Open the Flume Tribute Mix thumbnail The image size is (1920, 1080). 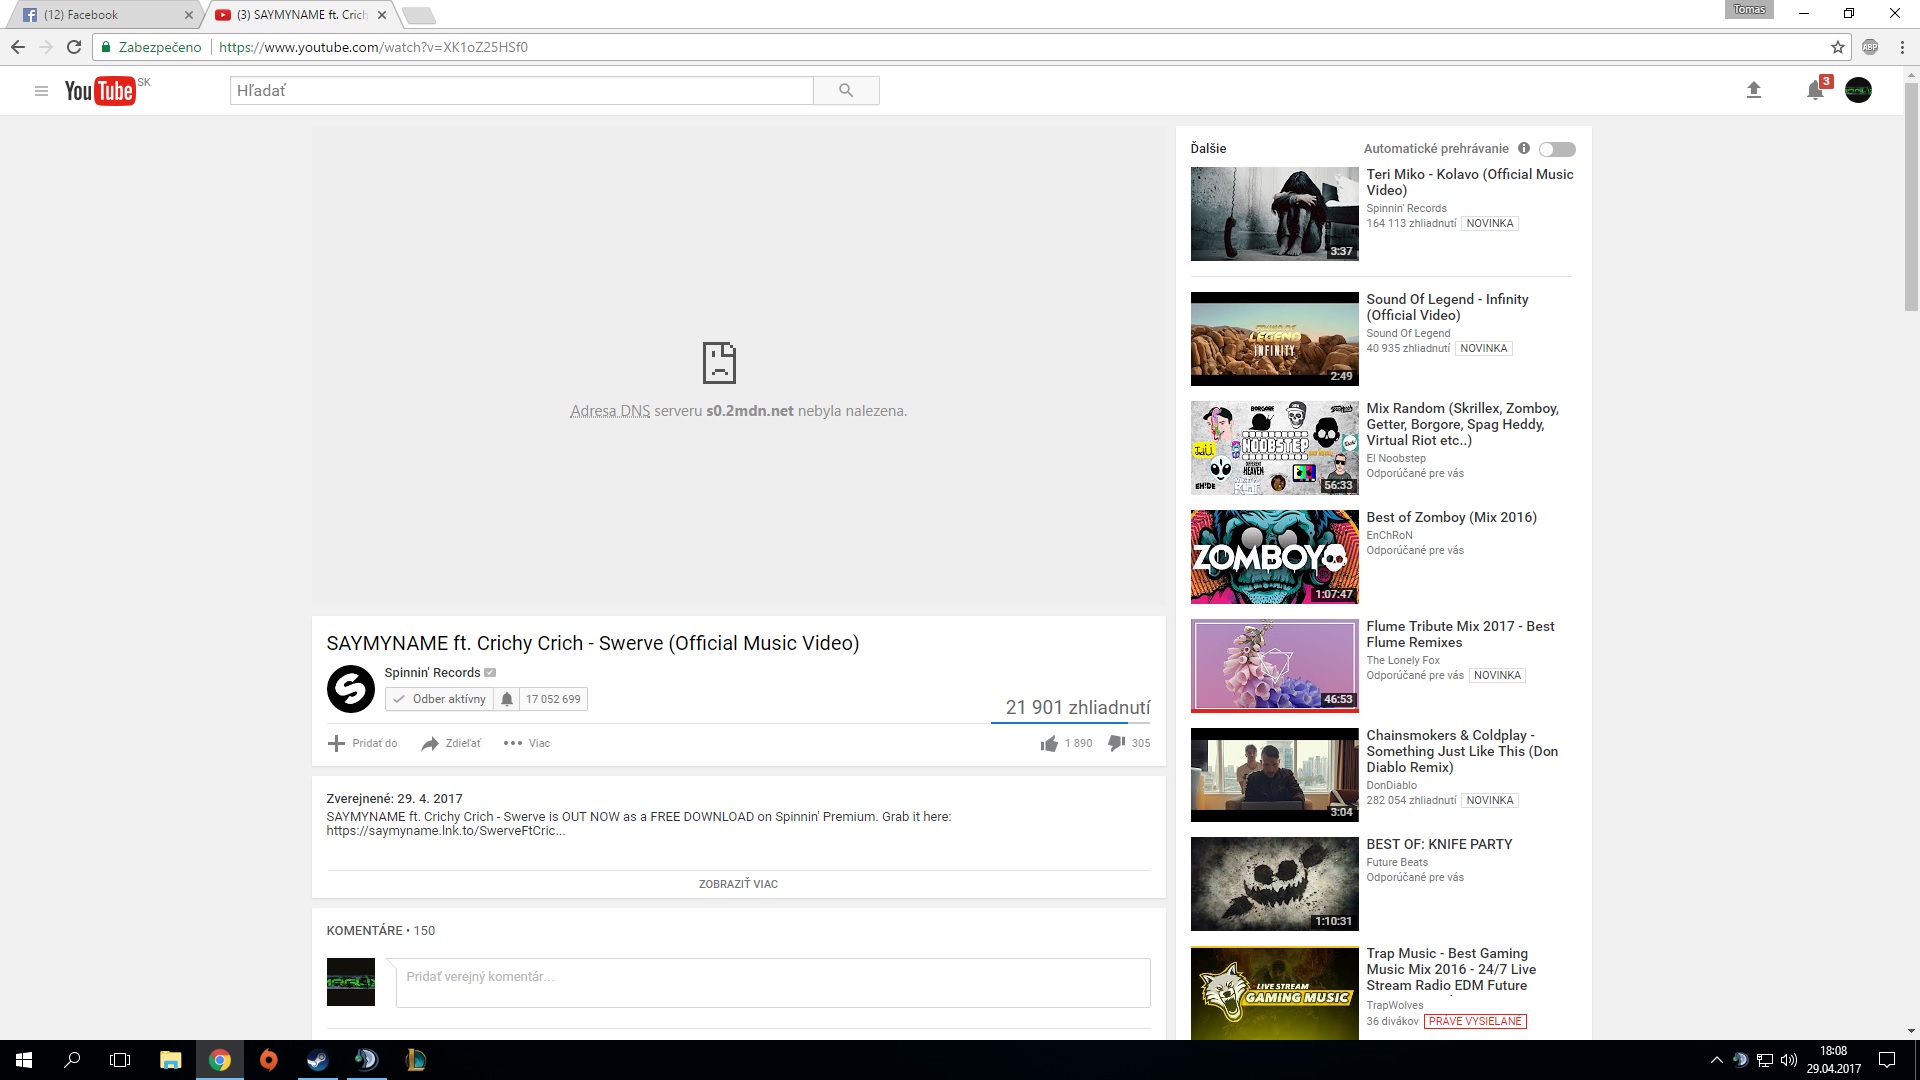1274,666
